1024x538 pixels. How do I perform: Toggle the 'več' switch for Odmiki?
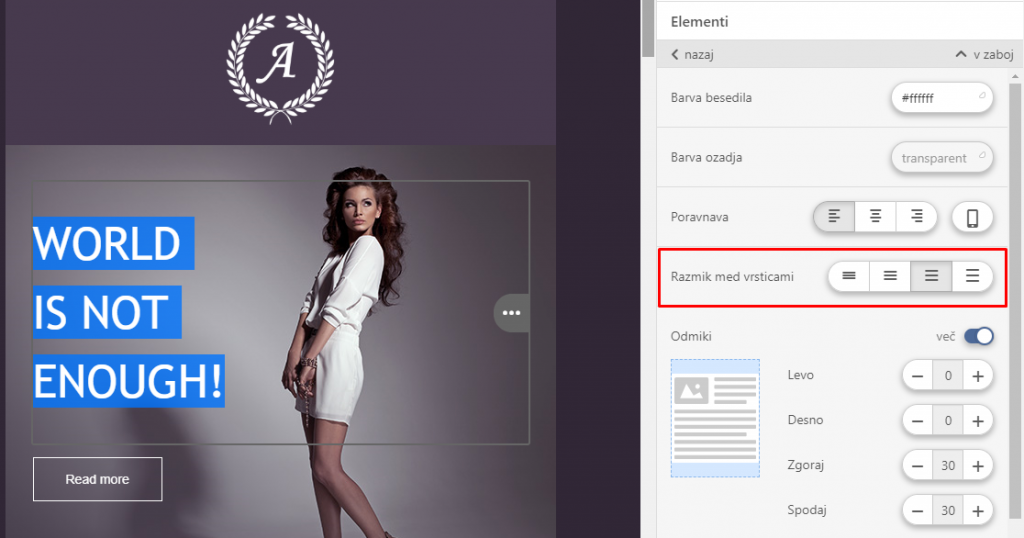coord(978,336)
